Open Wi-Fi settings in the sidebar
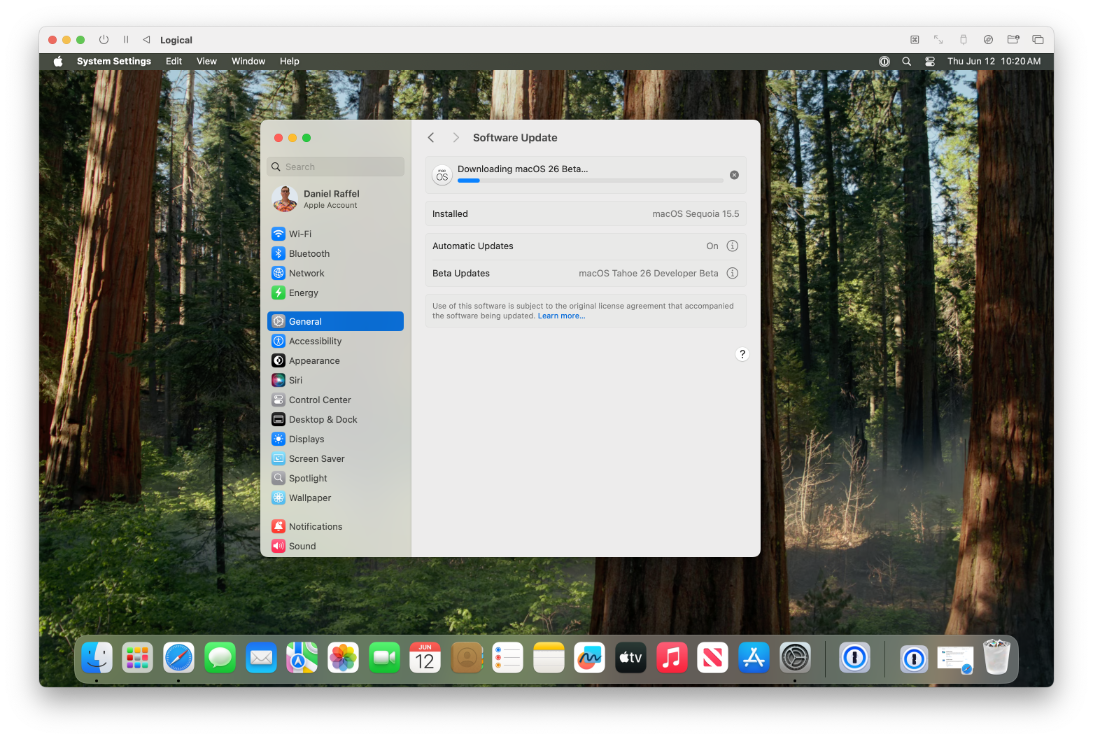The height and width of the screenshot is (739, 1093). [335, 234]
